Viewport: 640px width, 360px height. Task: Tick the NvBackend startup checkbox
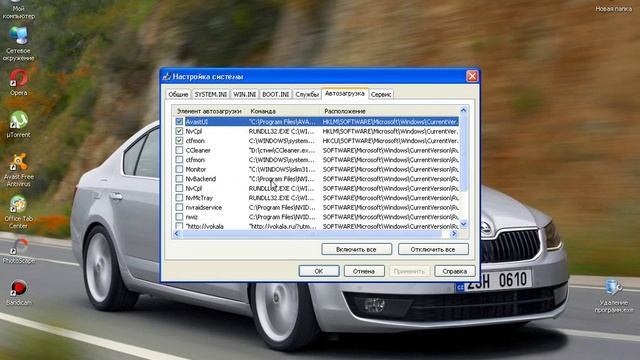[179, 179]
